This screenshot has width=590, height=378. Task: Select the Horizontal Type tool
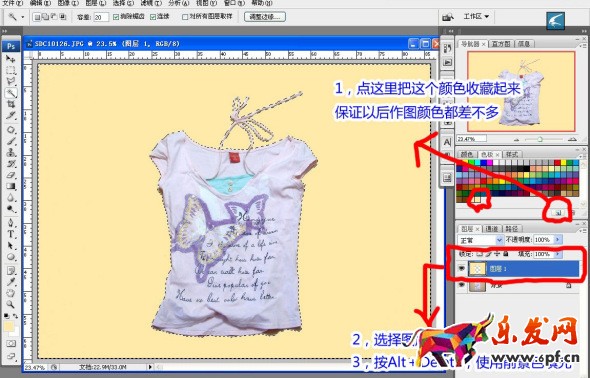point(11,234)
